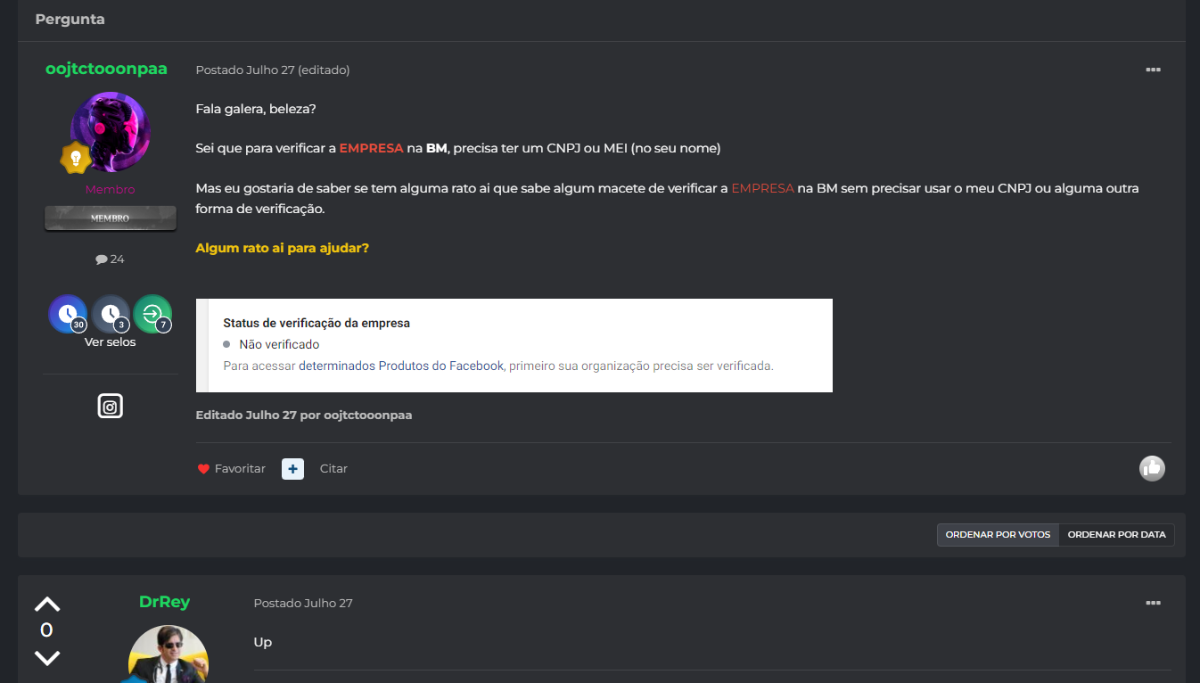Toggle Favoritar heart on the post
Viewport: 1200px width, 683px height.
[231, 468]
